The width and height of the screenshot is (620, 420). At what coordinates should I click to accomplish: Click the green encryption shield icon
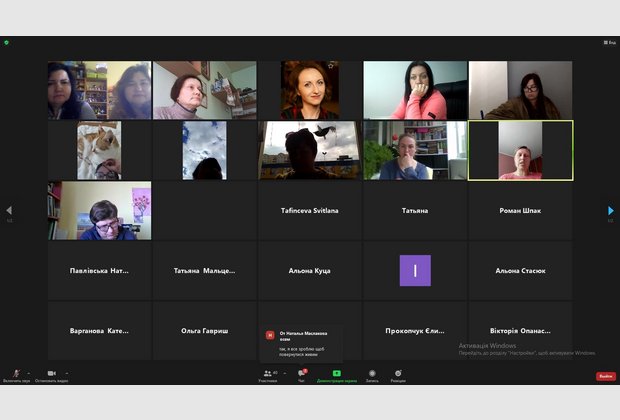point(6,42)
